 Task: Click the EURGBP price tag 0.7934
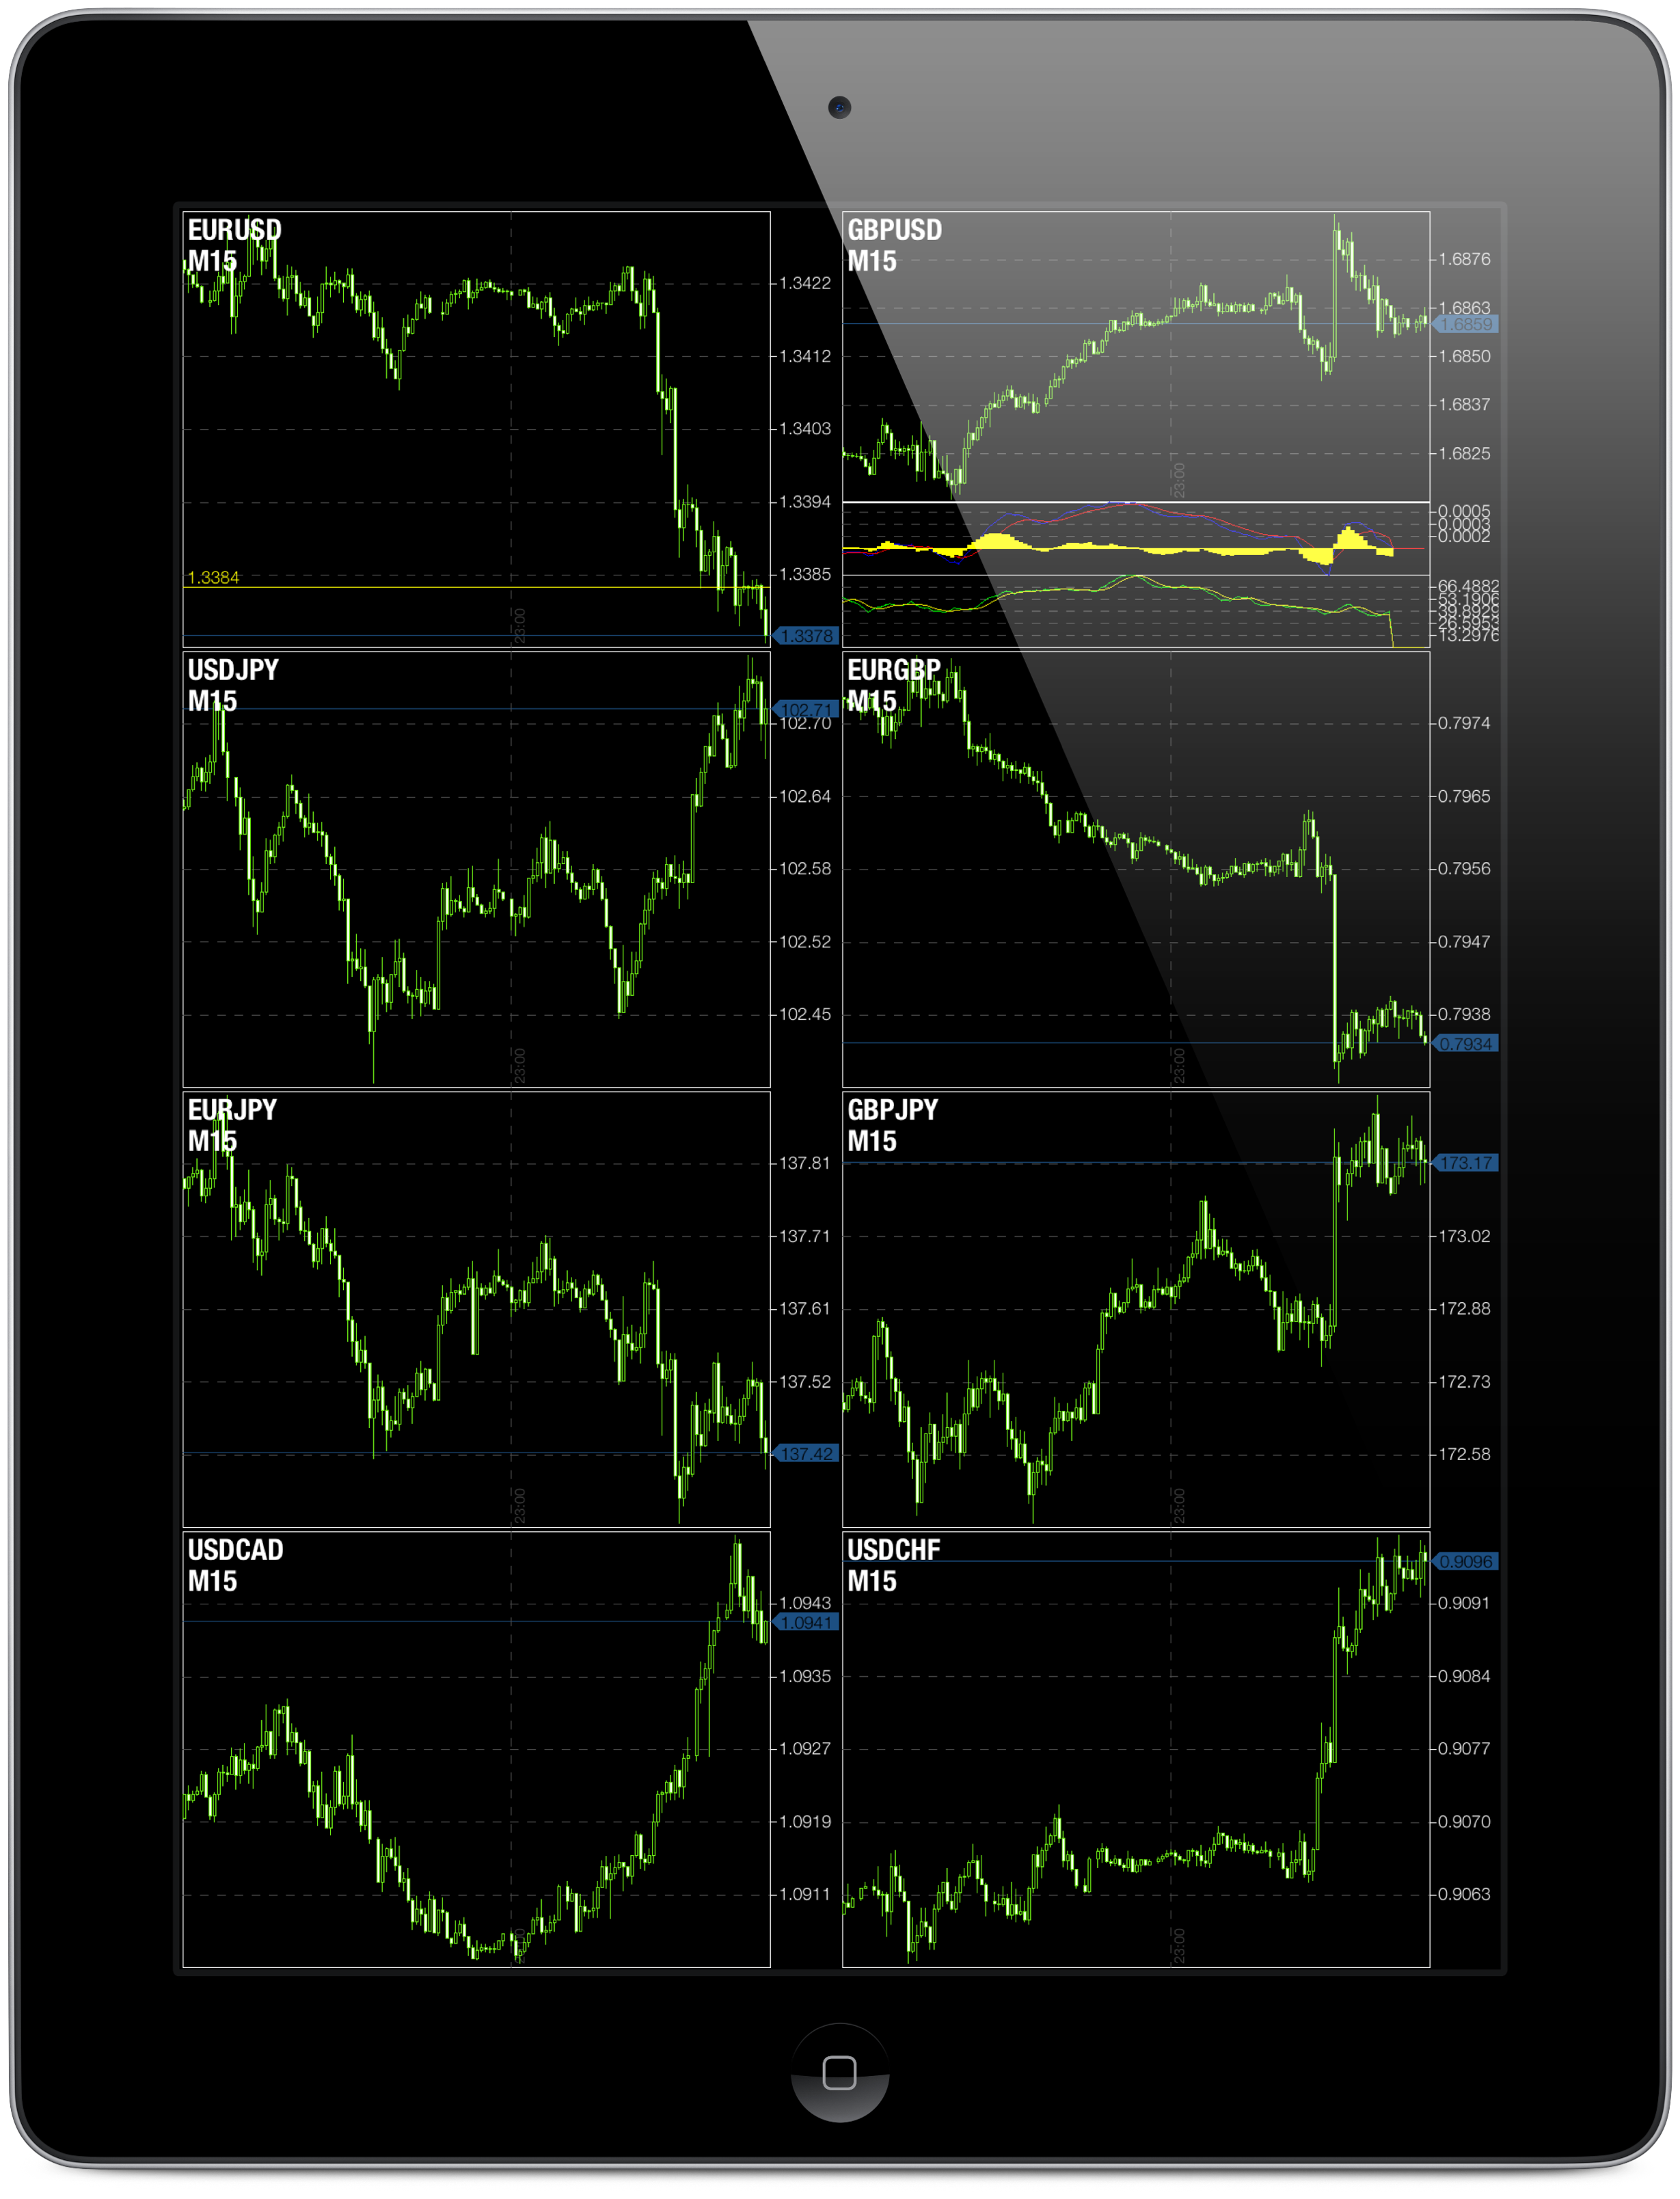(x=1466, y=1043)
